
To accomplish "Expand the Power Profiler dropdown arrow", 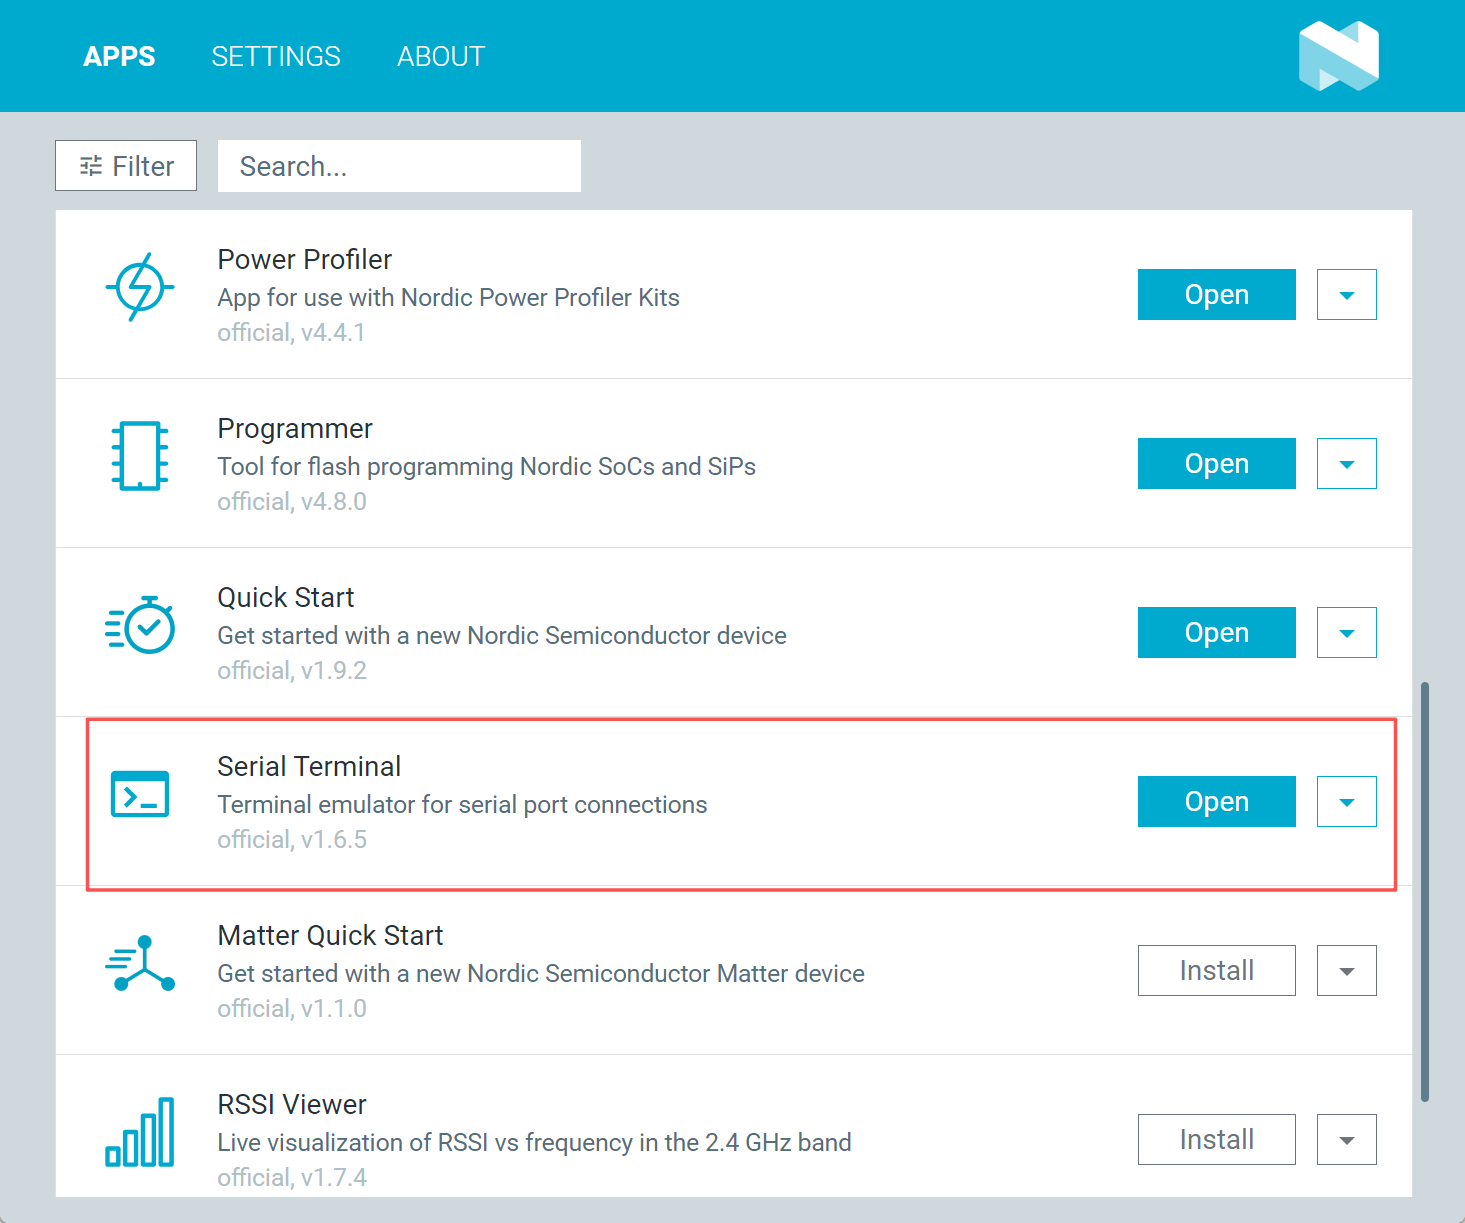I will (x=1347, y=295).
